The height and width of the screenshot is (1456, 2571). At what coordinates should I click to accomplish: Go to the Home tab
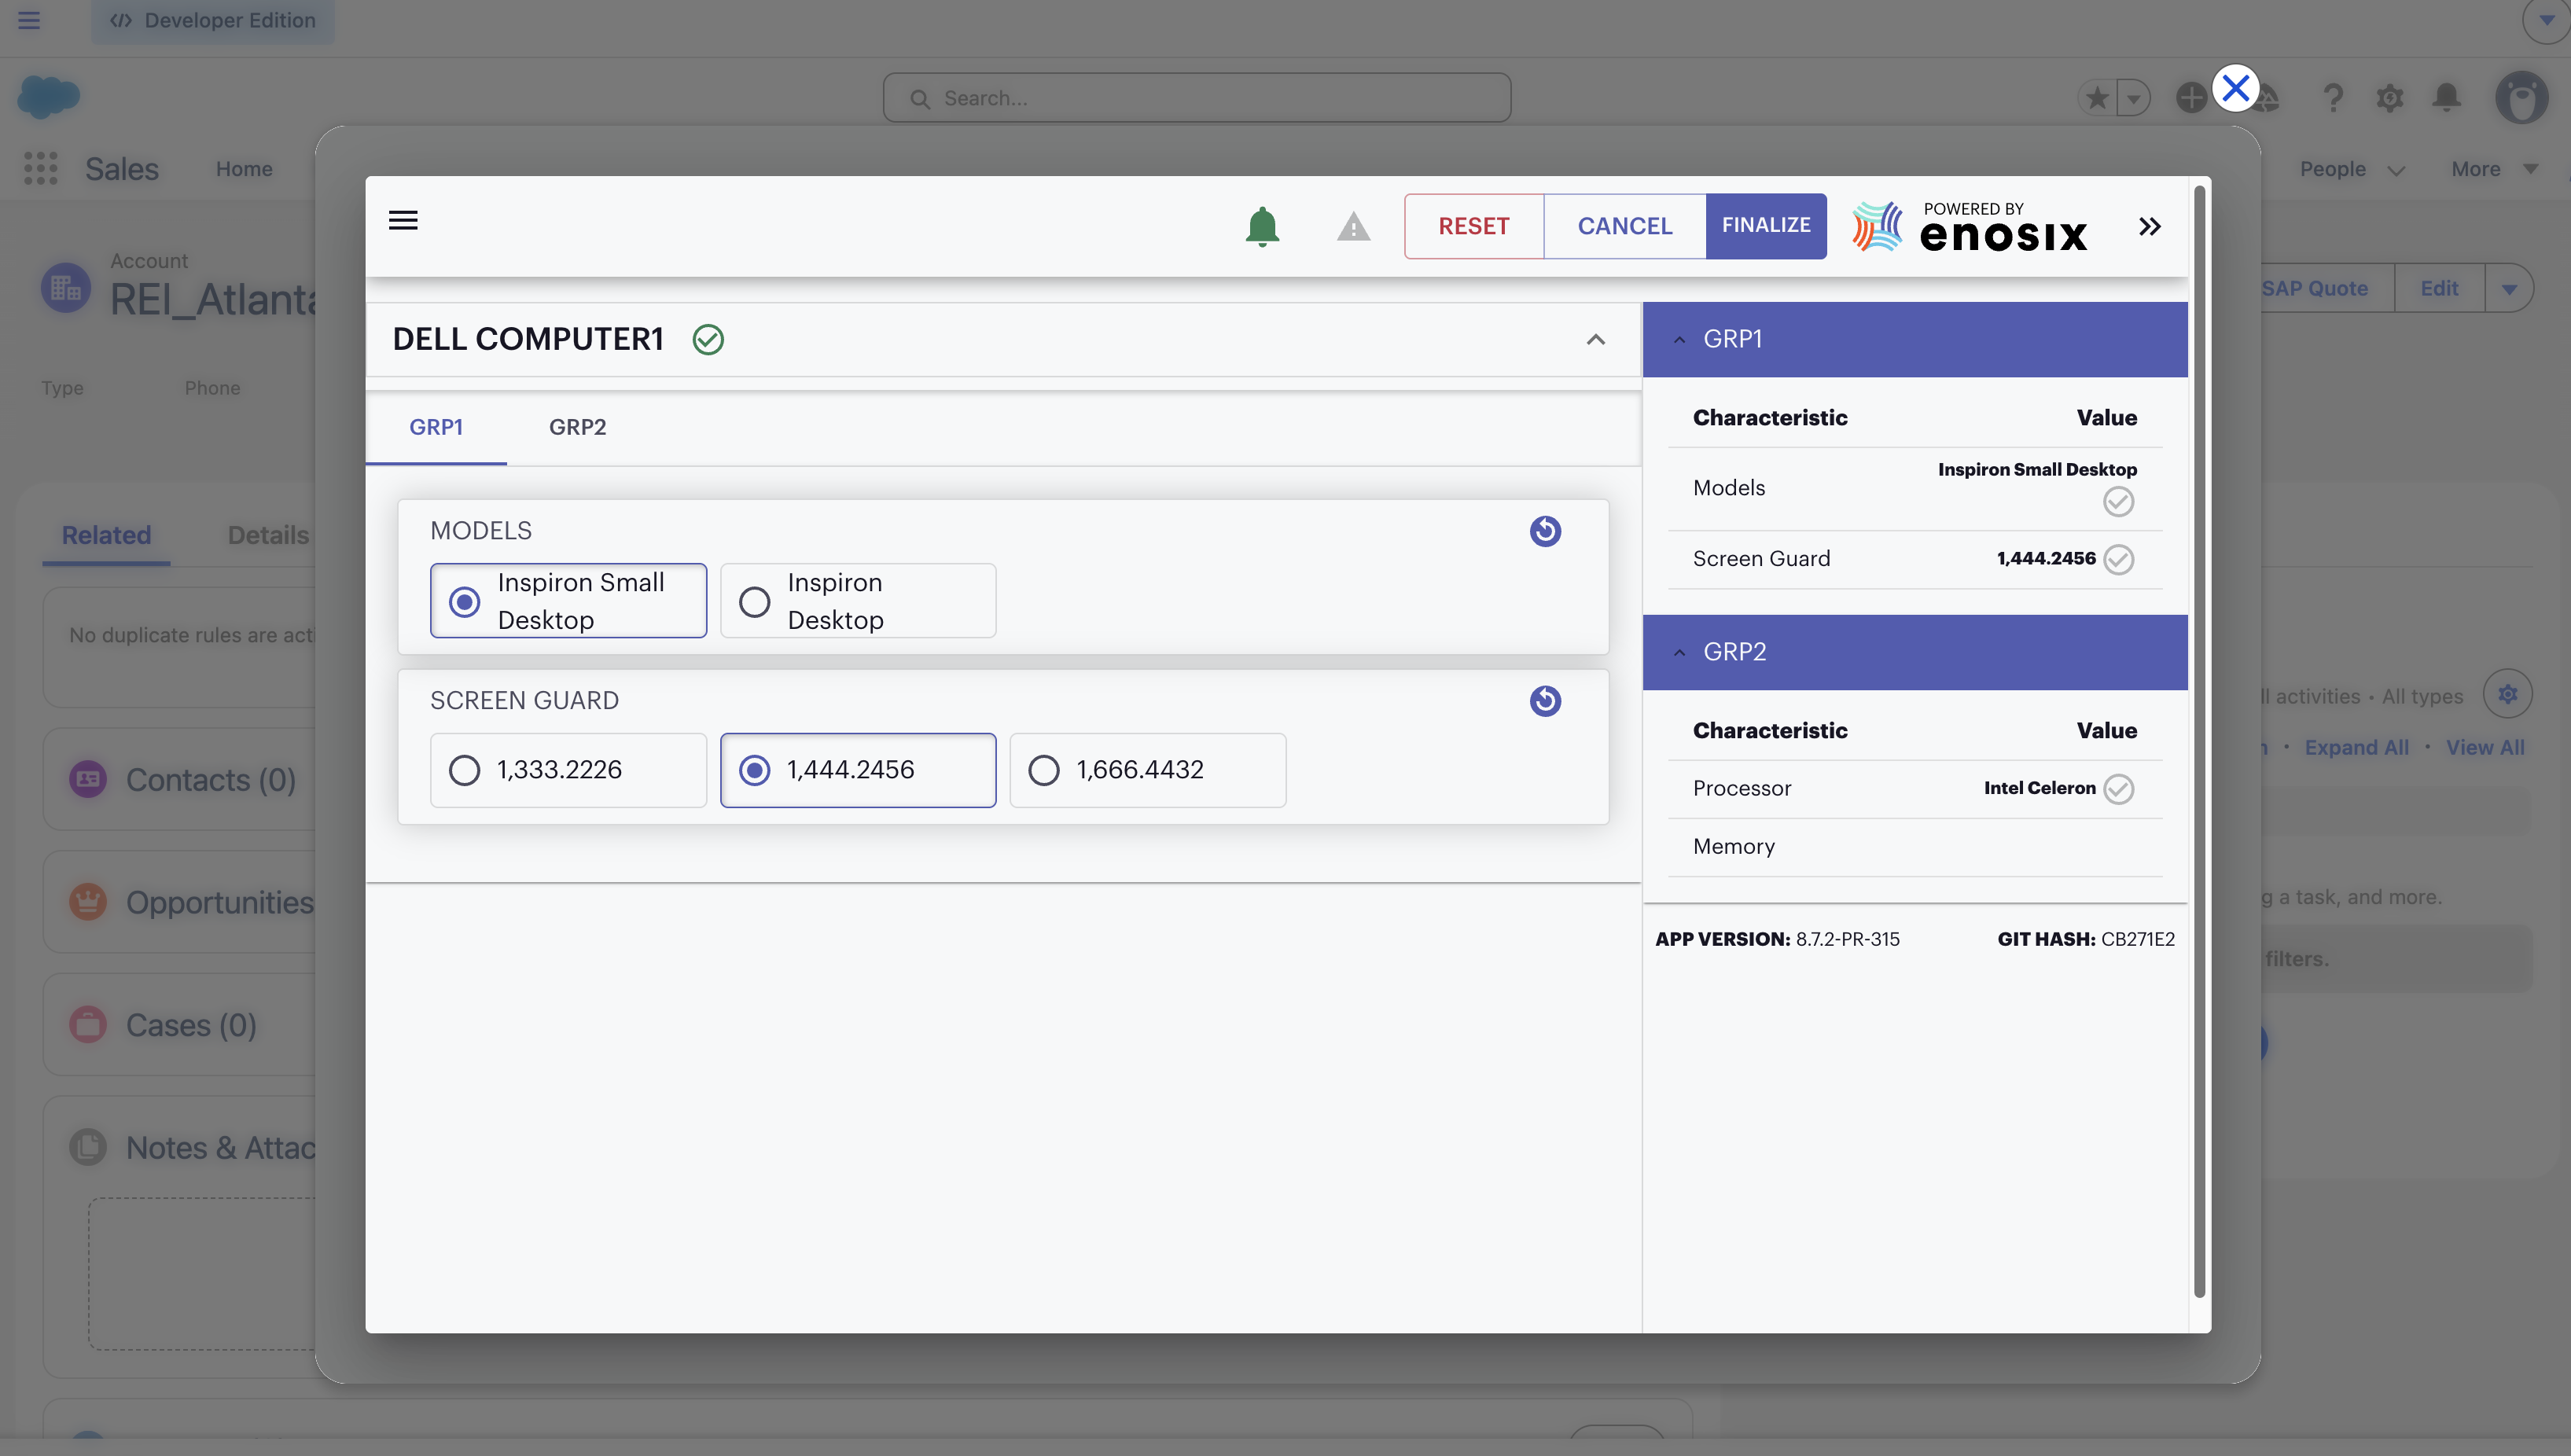(243, 168)
